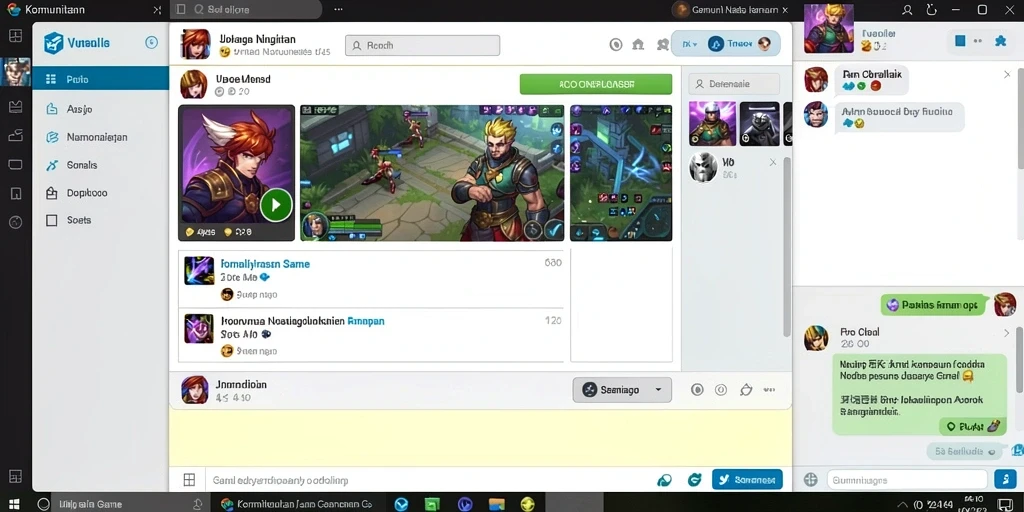Select Pmio item in the sidebar
This screenshot has height=512, width=1024.
click(101, 79)
